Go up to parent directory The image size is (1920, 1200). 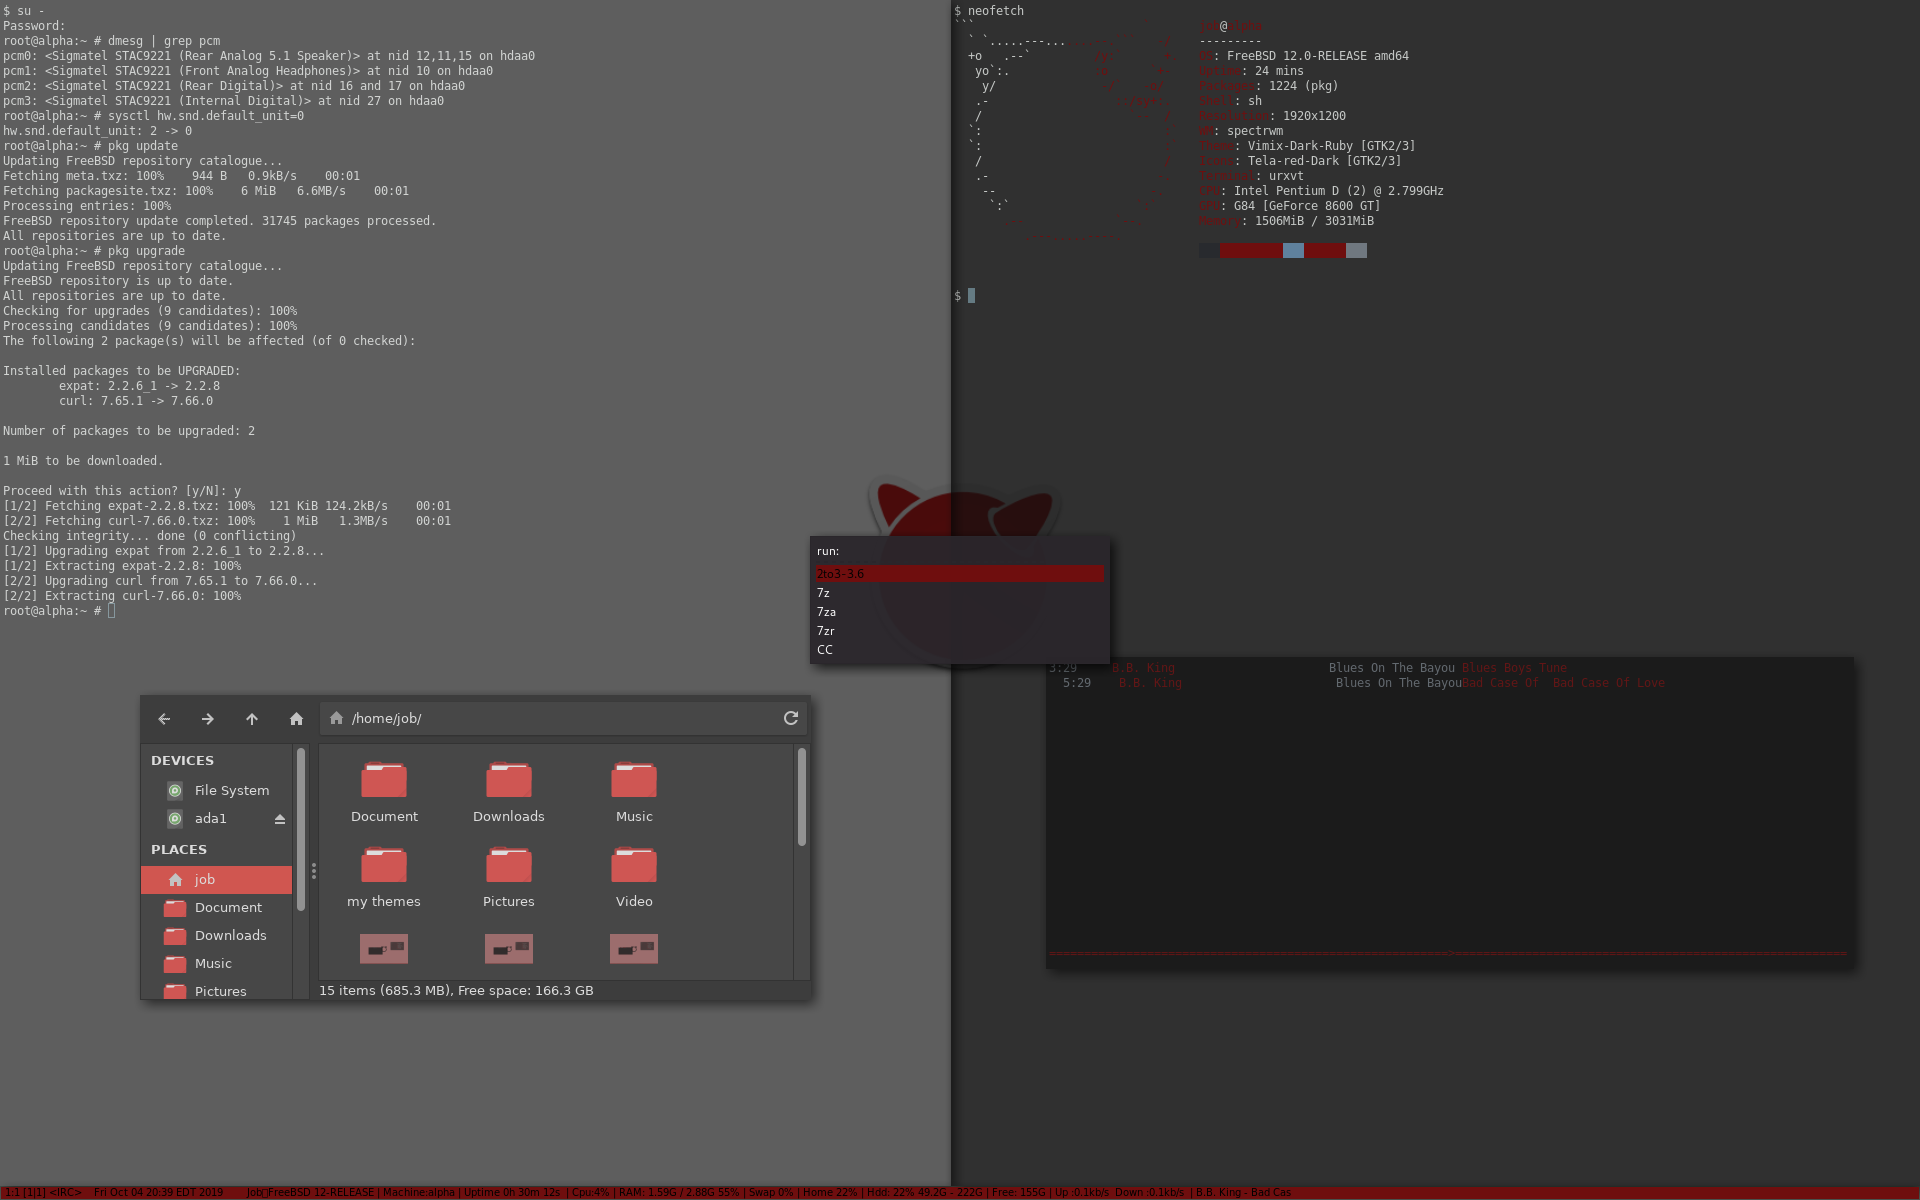[x=252, y=719]
